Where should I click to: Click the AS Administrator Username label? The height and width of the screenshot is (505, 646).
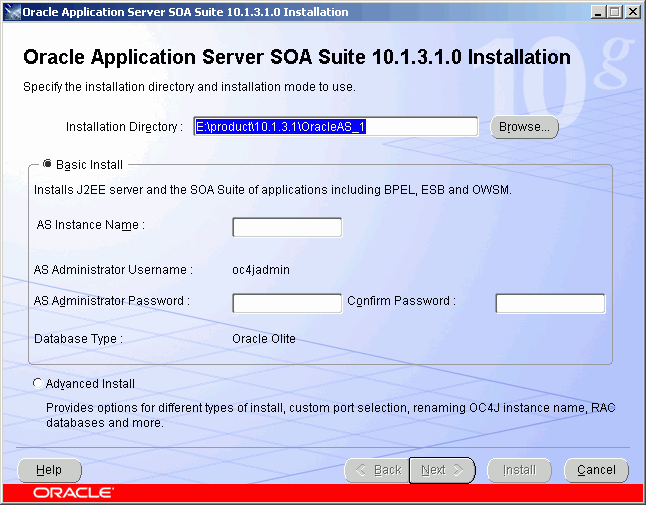click(x=113, y=270)
